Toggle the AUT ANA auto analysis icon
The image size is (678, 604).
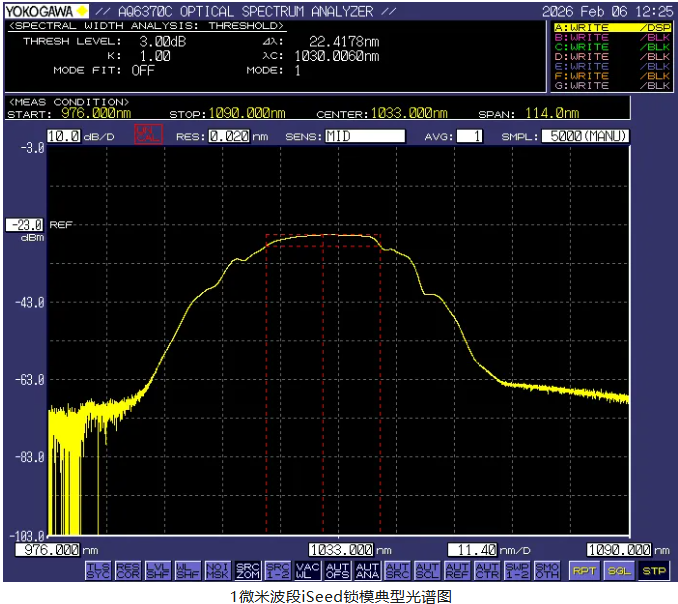click(368, 570)
